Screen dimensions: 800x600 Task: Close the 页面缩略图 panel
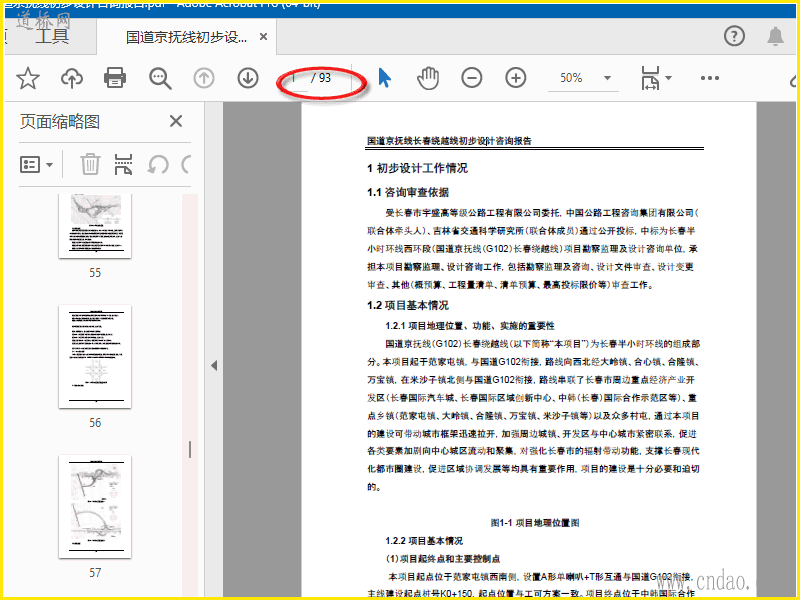click(176, 121)
